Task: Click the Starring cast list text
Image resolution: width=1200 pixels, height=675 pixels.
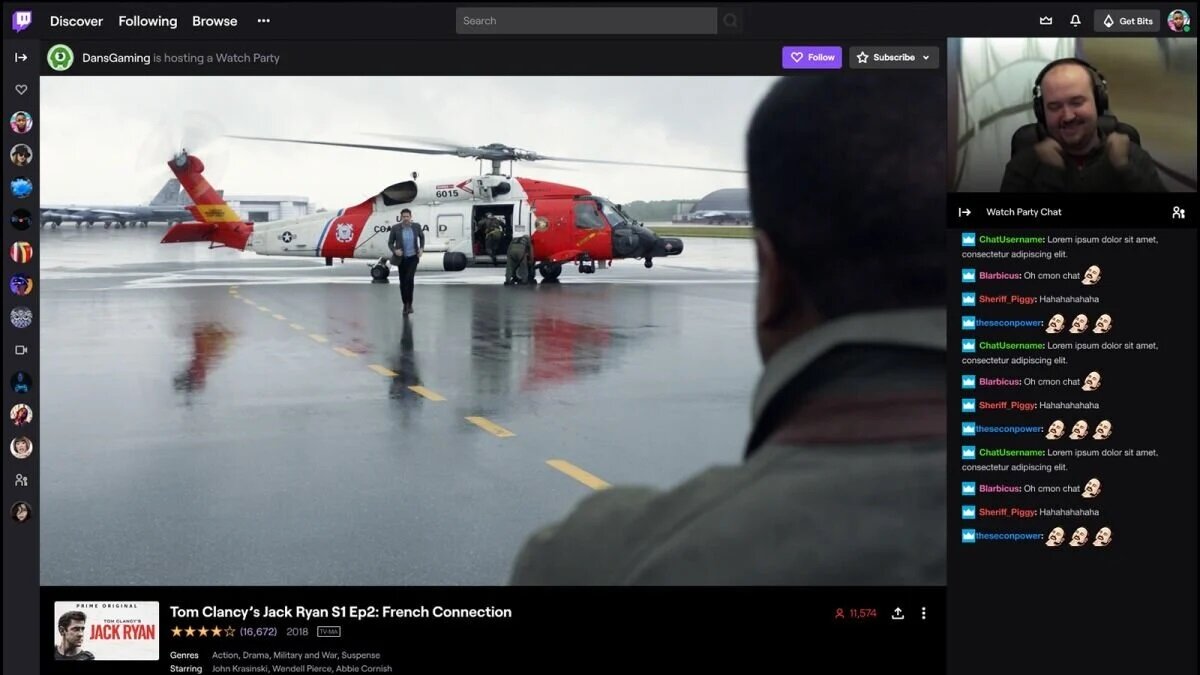Action: pos(281,669)
